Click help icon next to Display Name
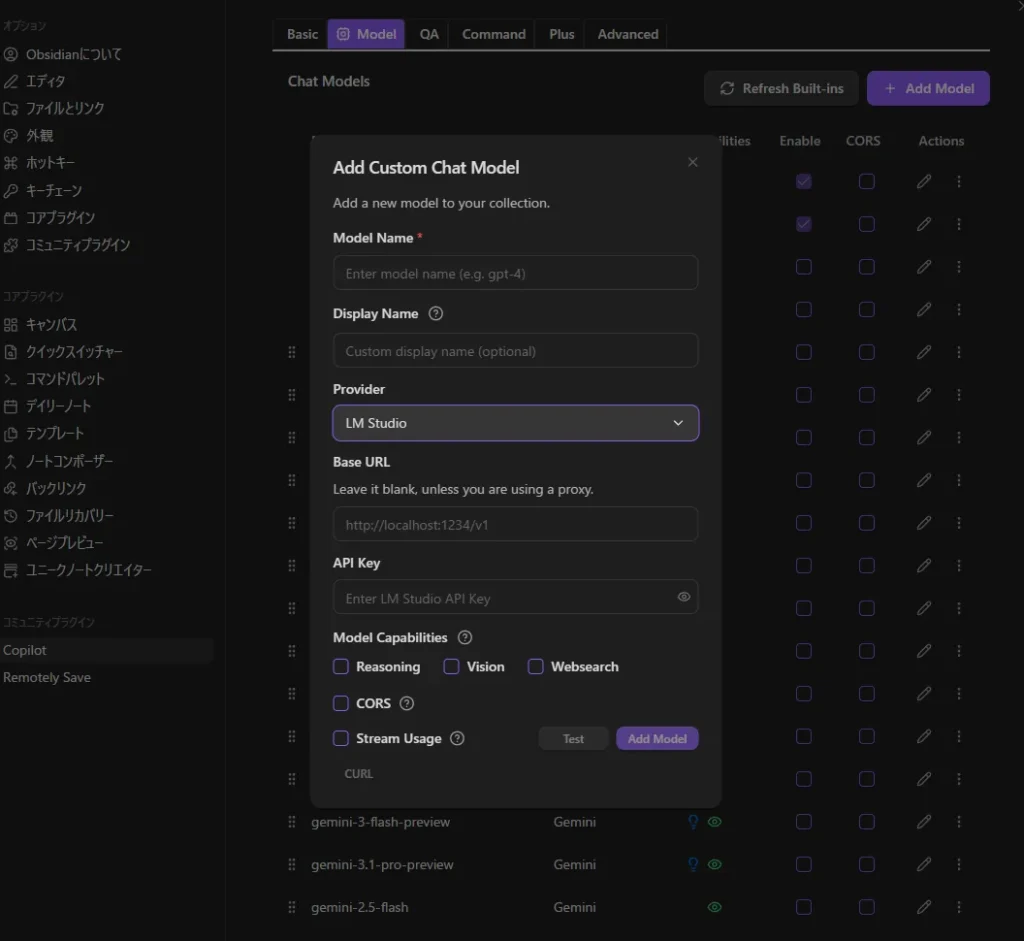This screenshot has height=941, width=1024. pos(436,313)
